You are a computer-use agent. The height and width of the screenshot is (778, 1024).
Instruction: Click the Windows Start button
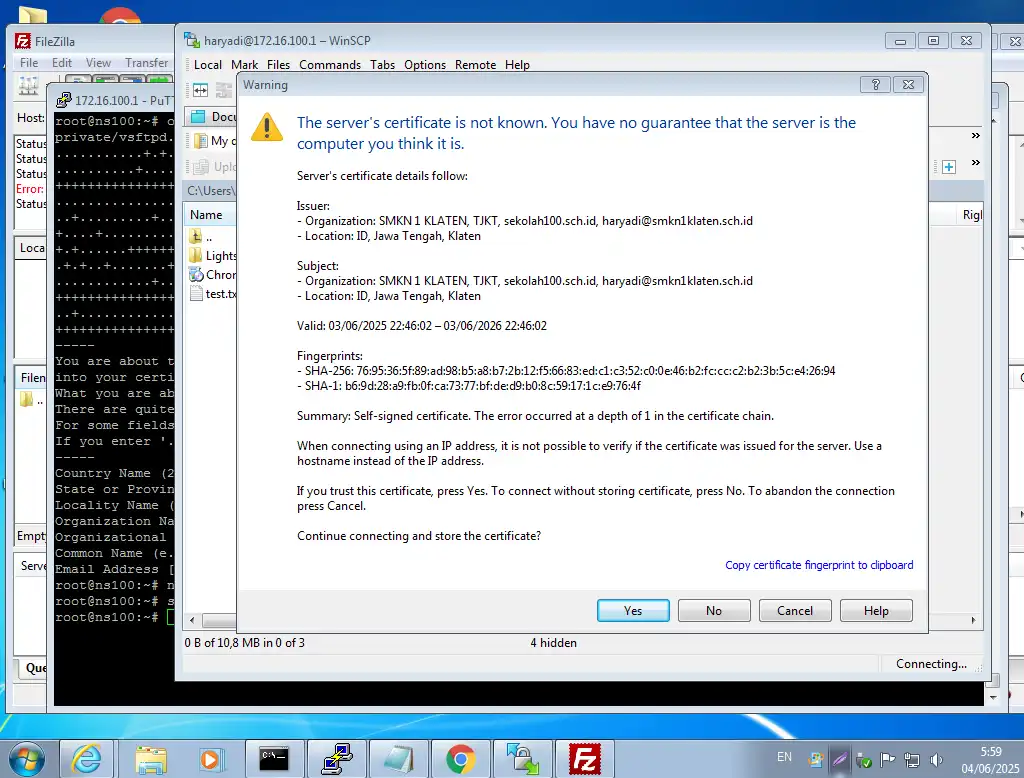point(26,759)
